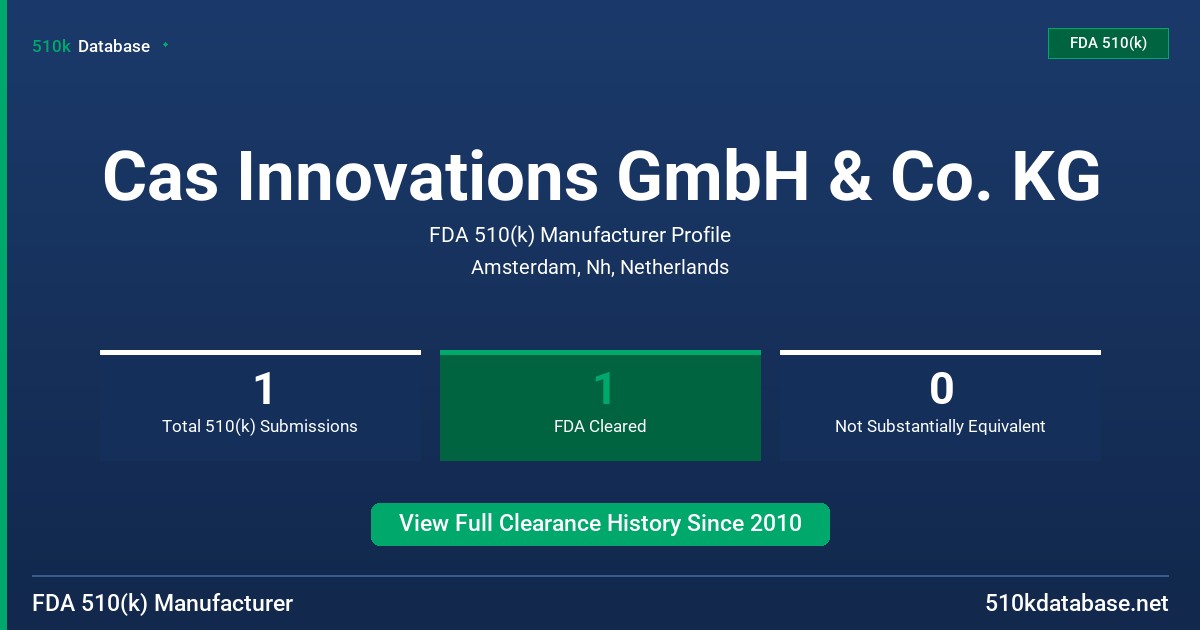This screenshot has width=1200, height=630.
Task: Click the Amsterdam, Nh, Netherlands location text
Action: [x=600, y=267]
